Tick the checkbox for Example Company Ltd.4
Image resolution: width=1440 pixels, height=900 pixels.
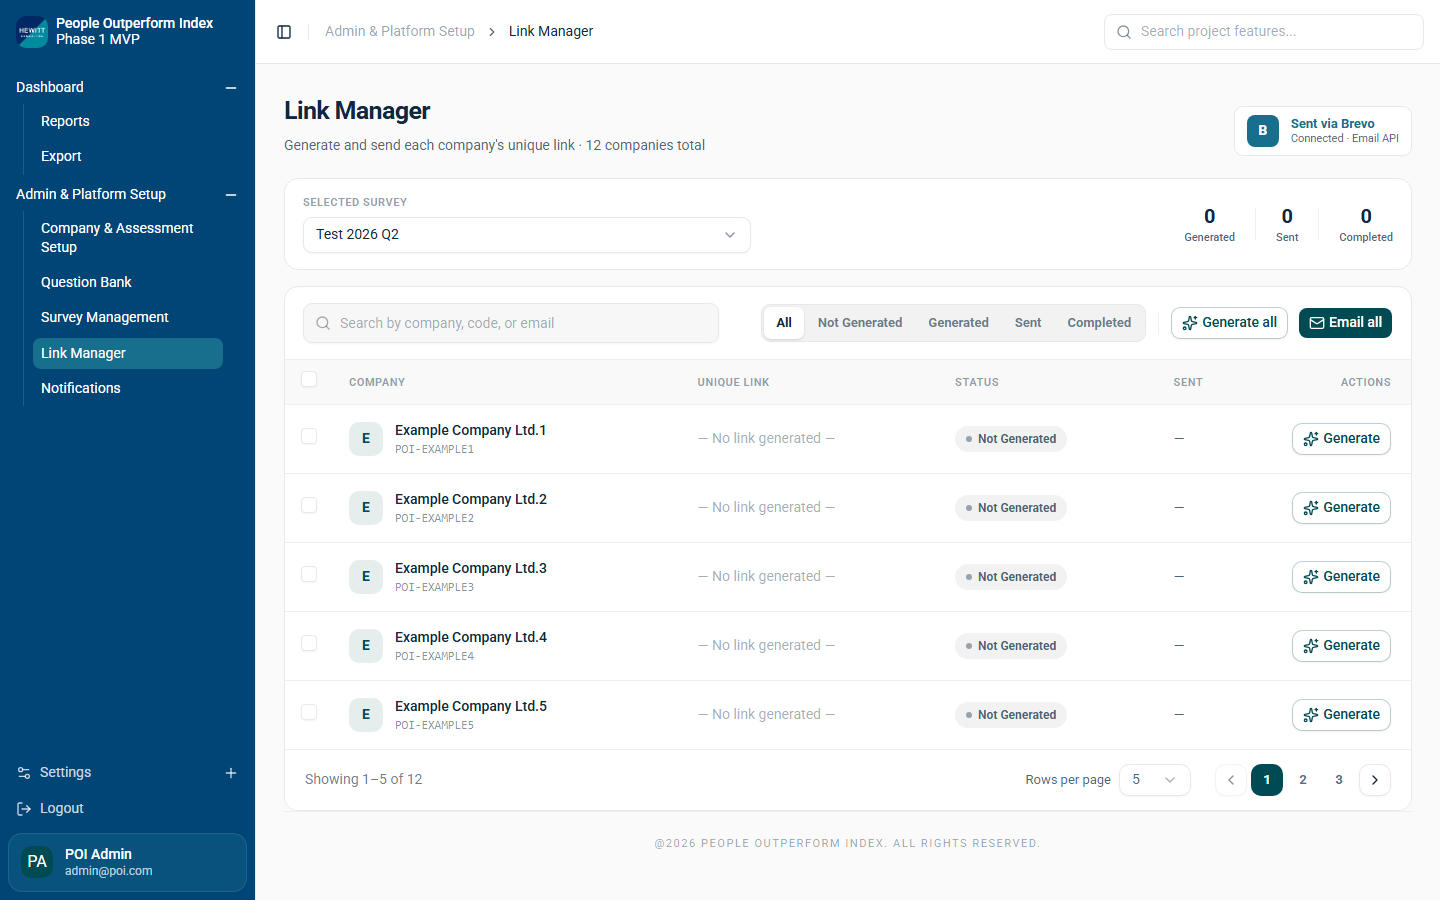tap(309, 643)
